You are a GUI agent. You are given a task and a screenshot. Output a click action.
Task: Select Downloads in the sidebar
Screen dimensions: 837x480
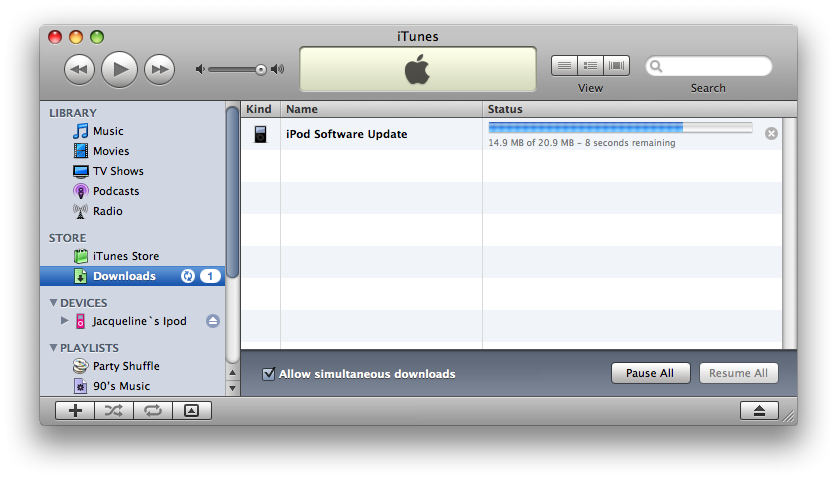pyautogui.click(x=132, y=276)
